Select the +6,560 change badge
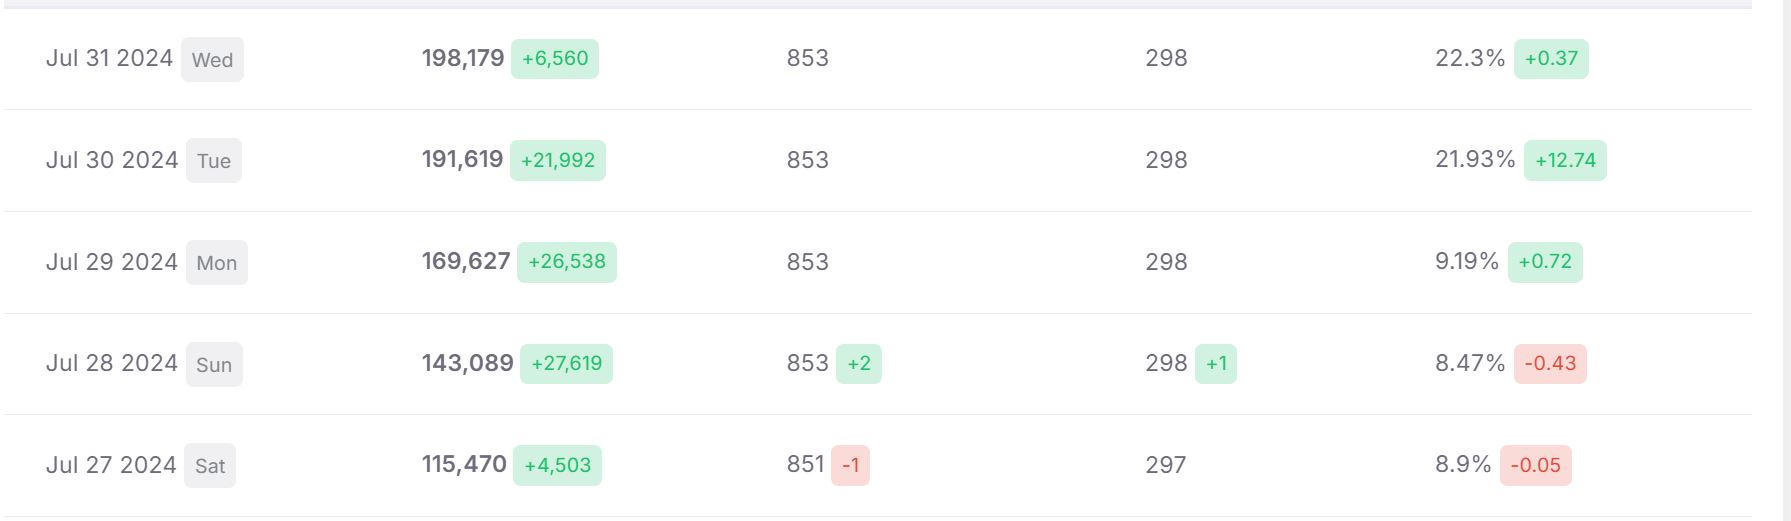Viewport: 1791px width, 521px height. point(555,59)
